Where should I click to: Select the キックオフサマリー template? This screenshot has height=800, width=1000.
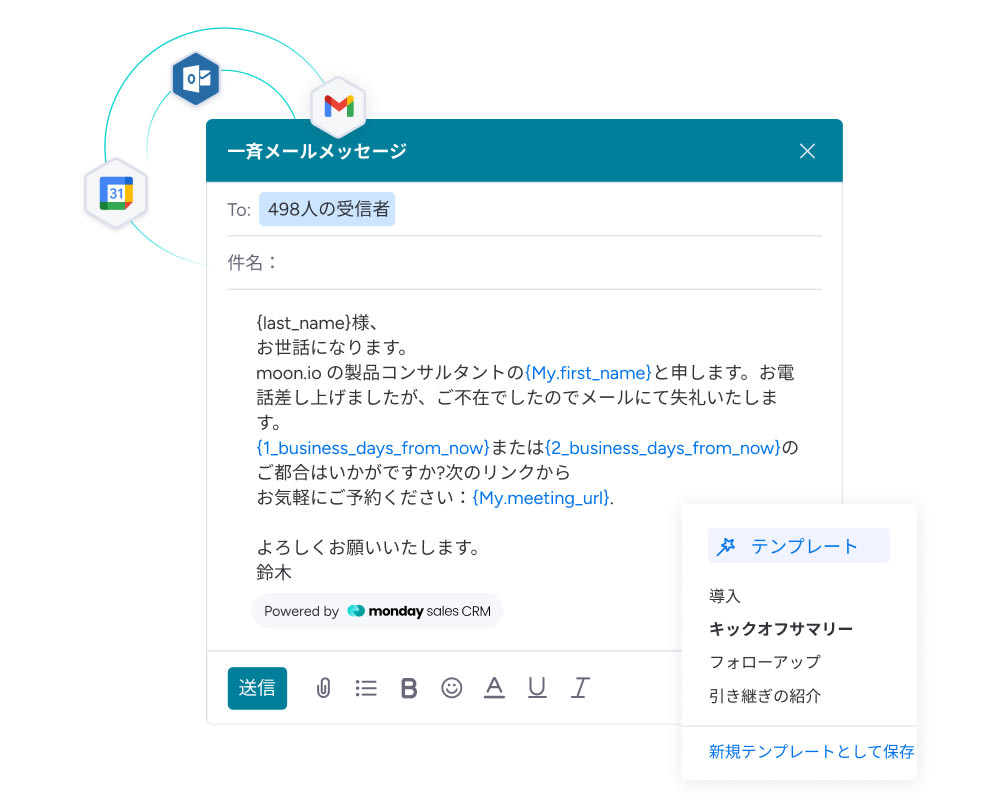click(x=781, y=629)
